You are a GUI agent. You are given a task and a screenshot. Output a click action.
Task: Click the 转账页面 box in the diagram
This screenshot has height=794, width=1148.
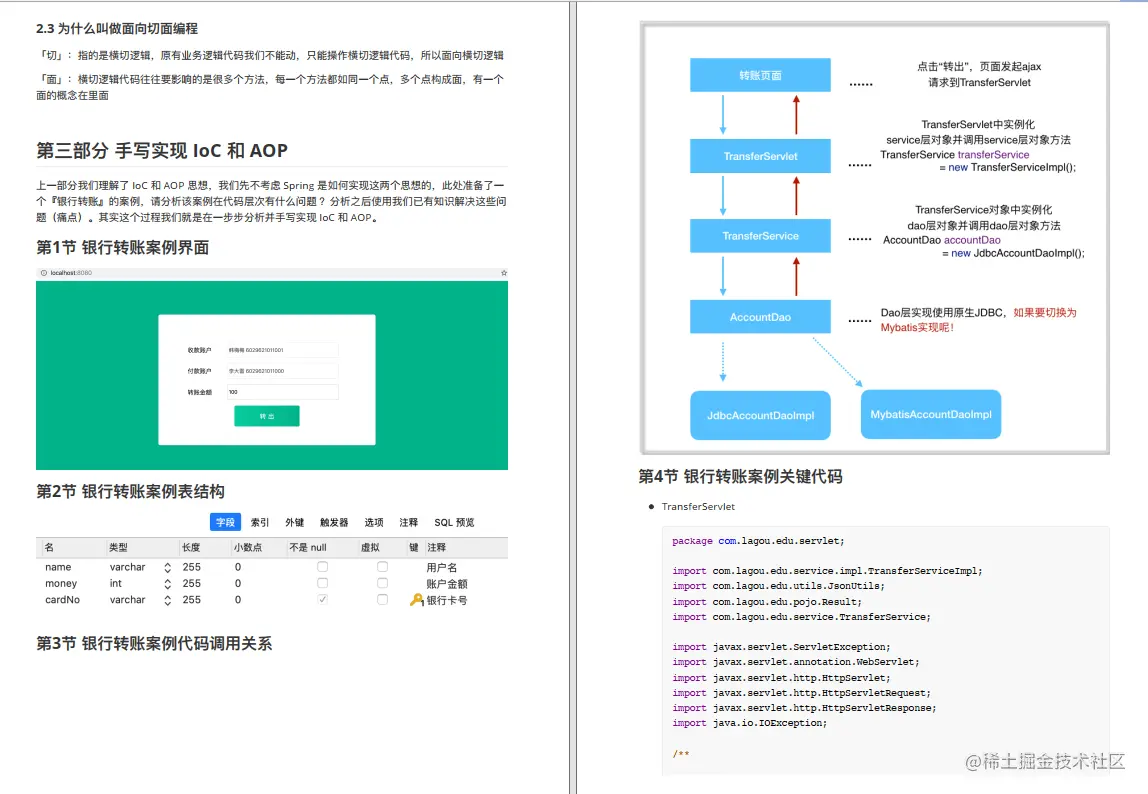[760, 75]
